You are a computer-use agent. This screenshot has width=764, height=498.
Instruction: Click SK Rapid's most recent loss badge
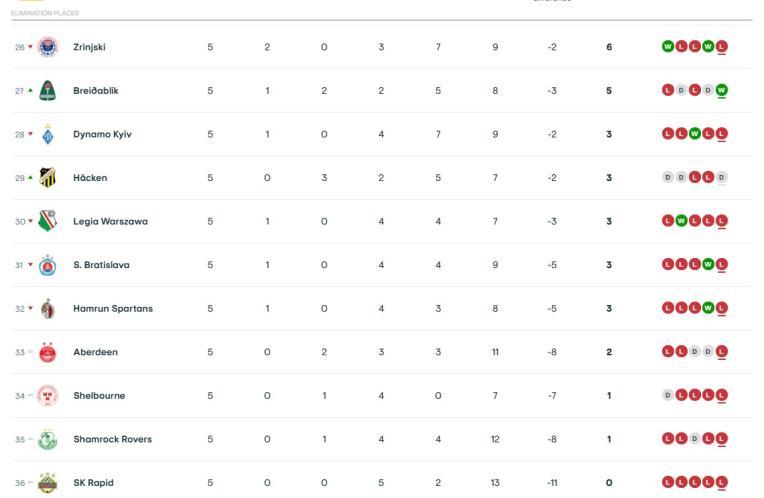[x=722, y=483]
